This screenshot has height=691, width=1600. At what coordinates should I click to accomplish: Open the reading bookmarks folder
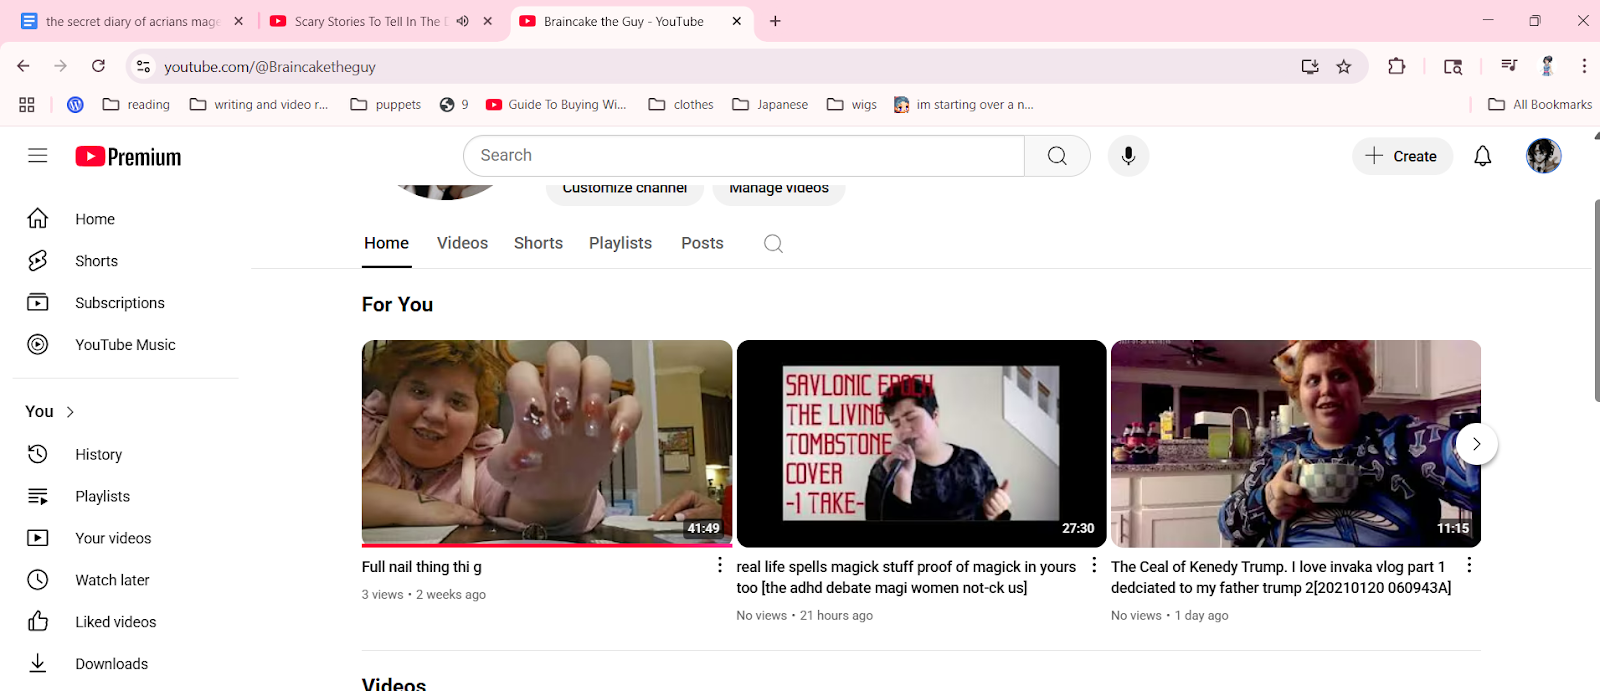pos(137,104)
